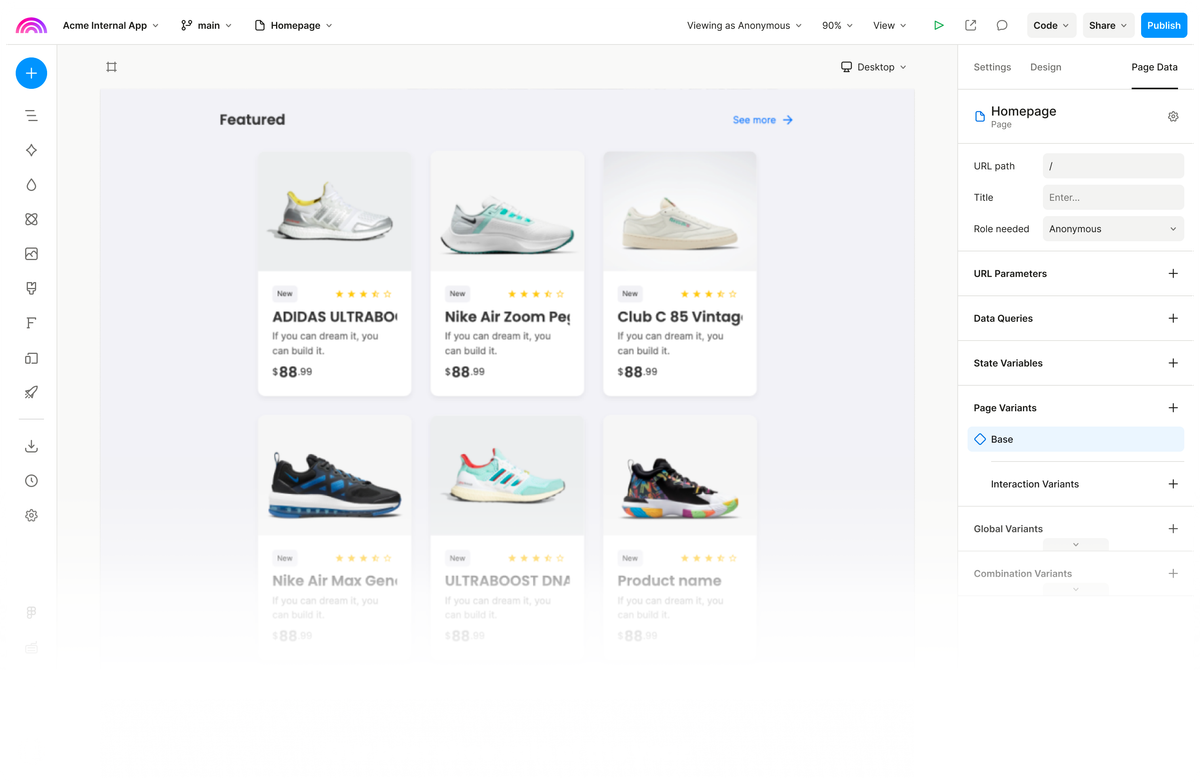Open the project in a new tab icon
The width and height of the screenshot is (1200, 784).
pos(970,25)
